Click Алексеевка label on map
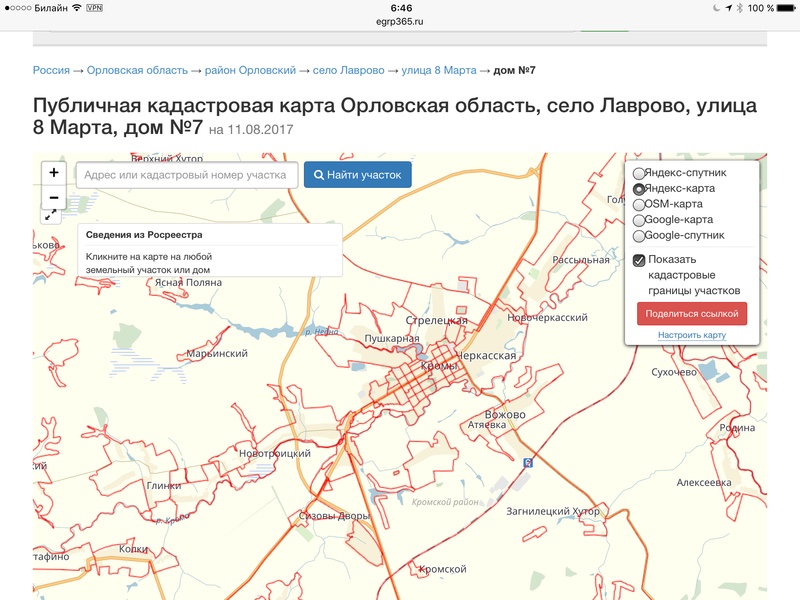 click(x=704, y=482)
